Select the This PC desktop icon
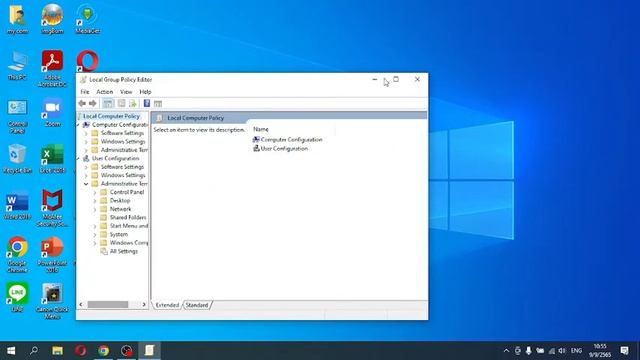 17,66
